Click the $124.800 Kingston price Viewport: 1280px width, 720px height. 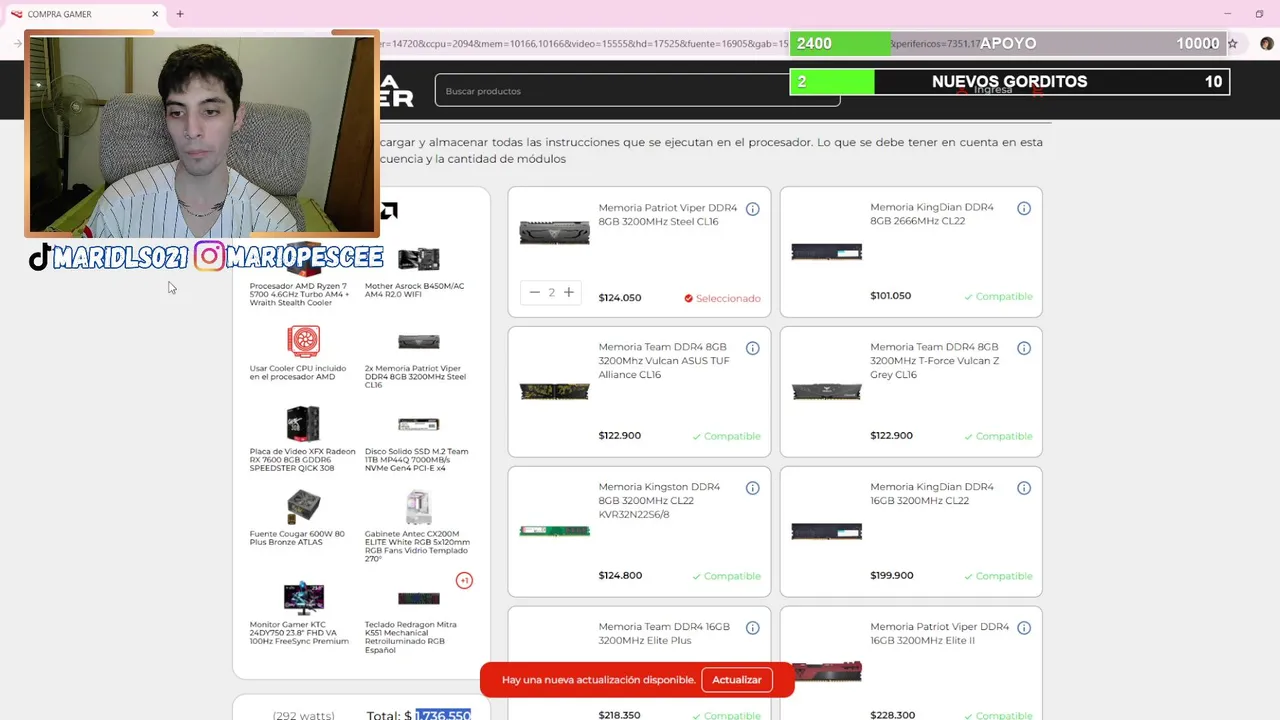click(x=620, y=576)
